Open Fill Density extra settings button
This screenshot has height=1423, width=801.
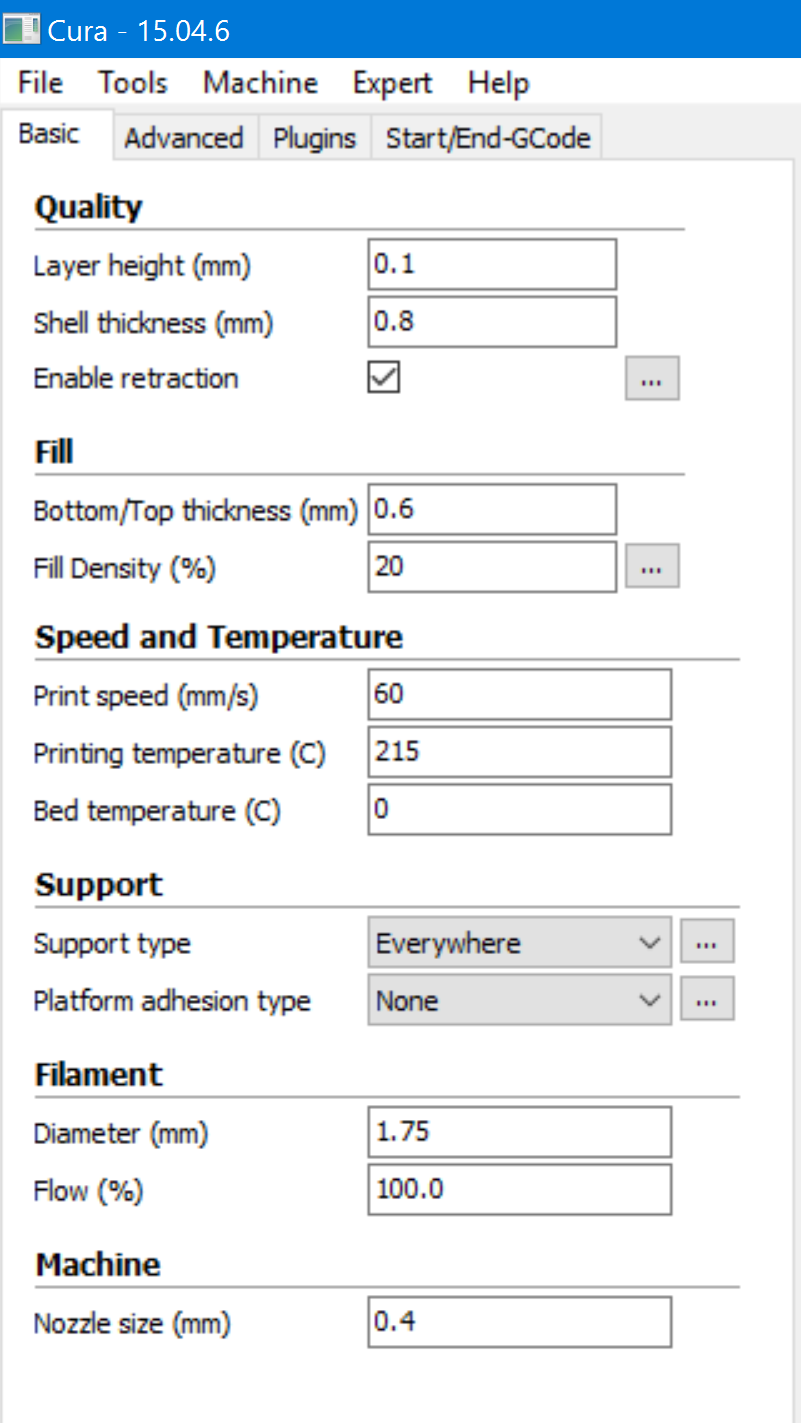tap(652, 567)
